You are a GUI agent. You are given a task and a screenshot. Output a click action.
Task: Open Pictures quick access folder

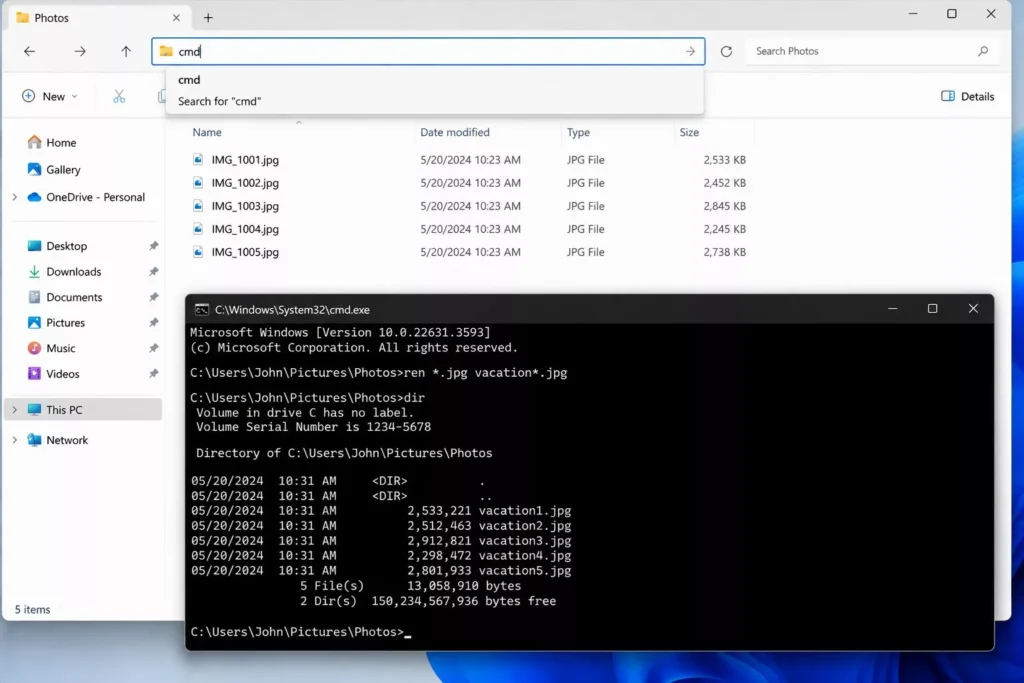pos(56,323)
